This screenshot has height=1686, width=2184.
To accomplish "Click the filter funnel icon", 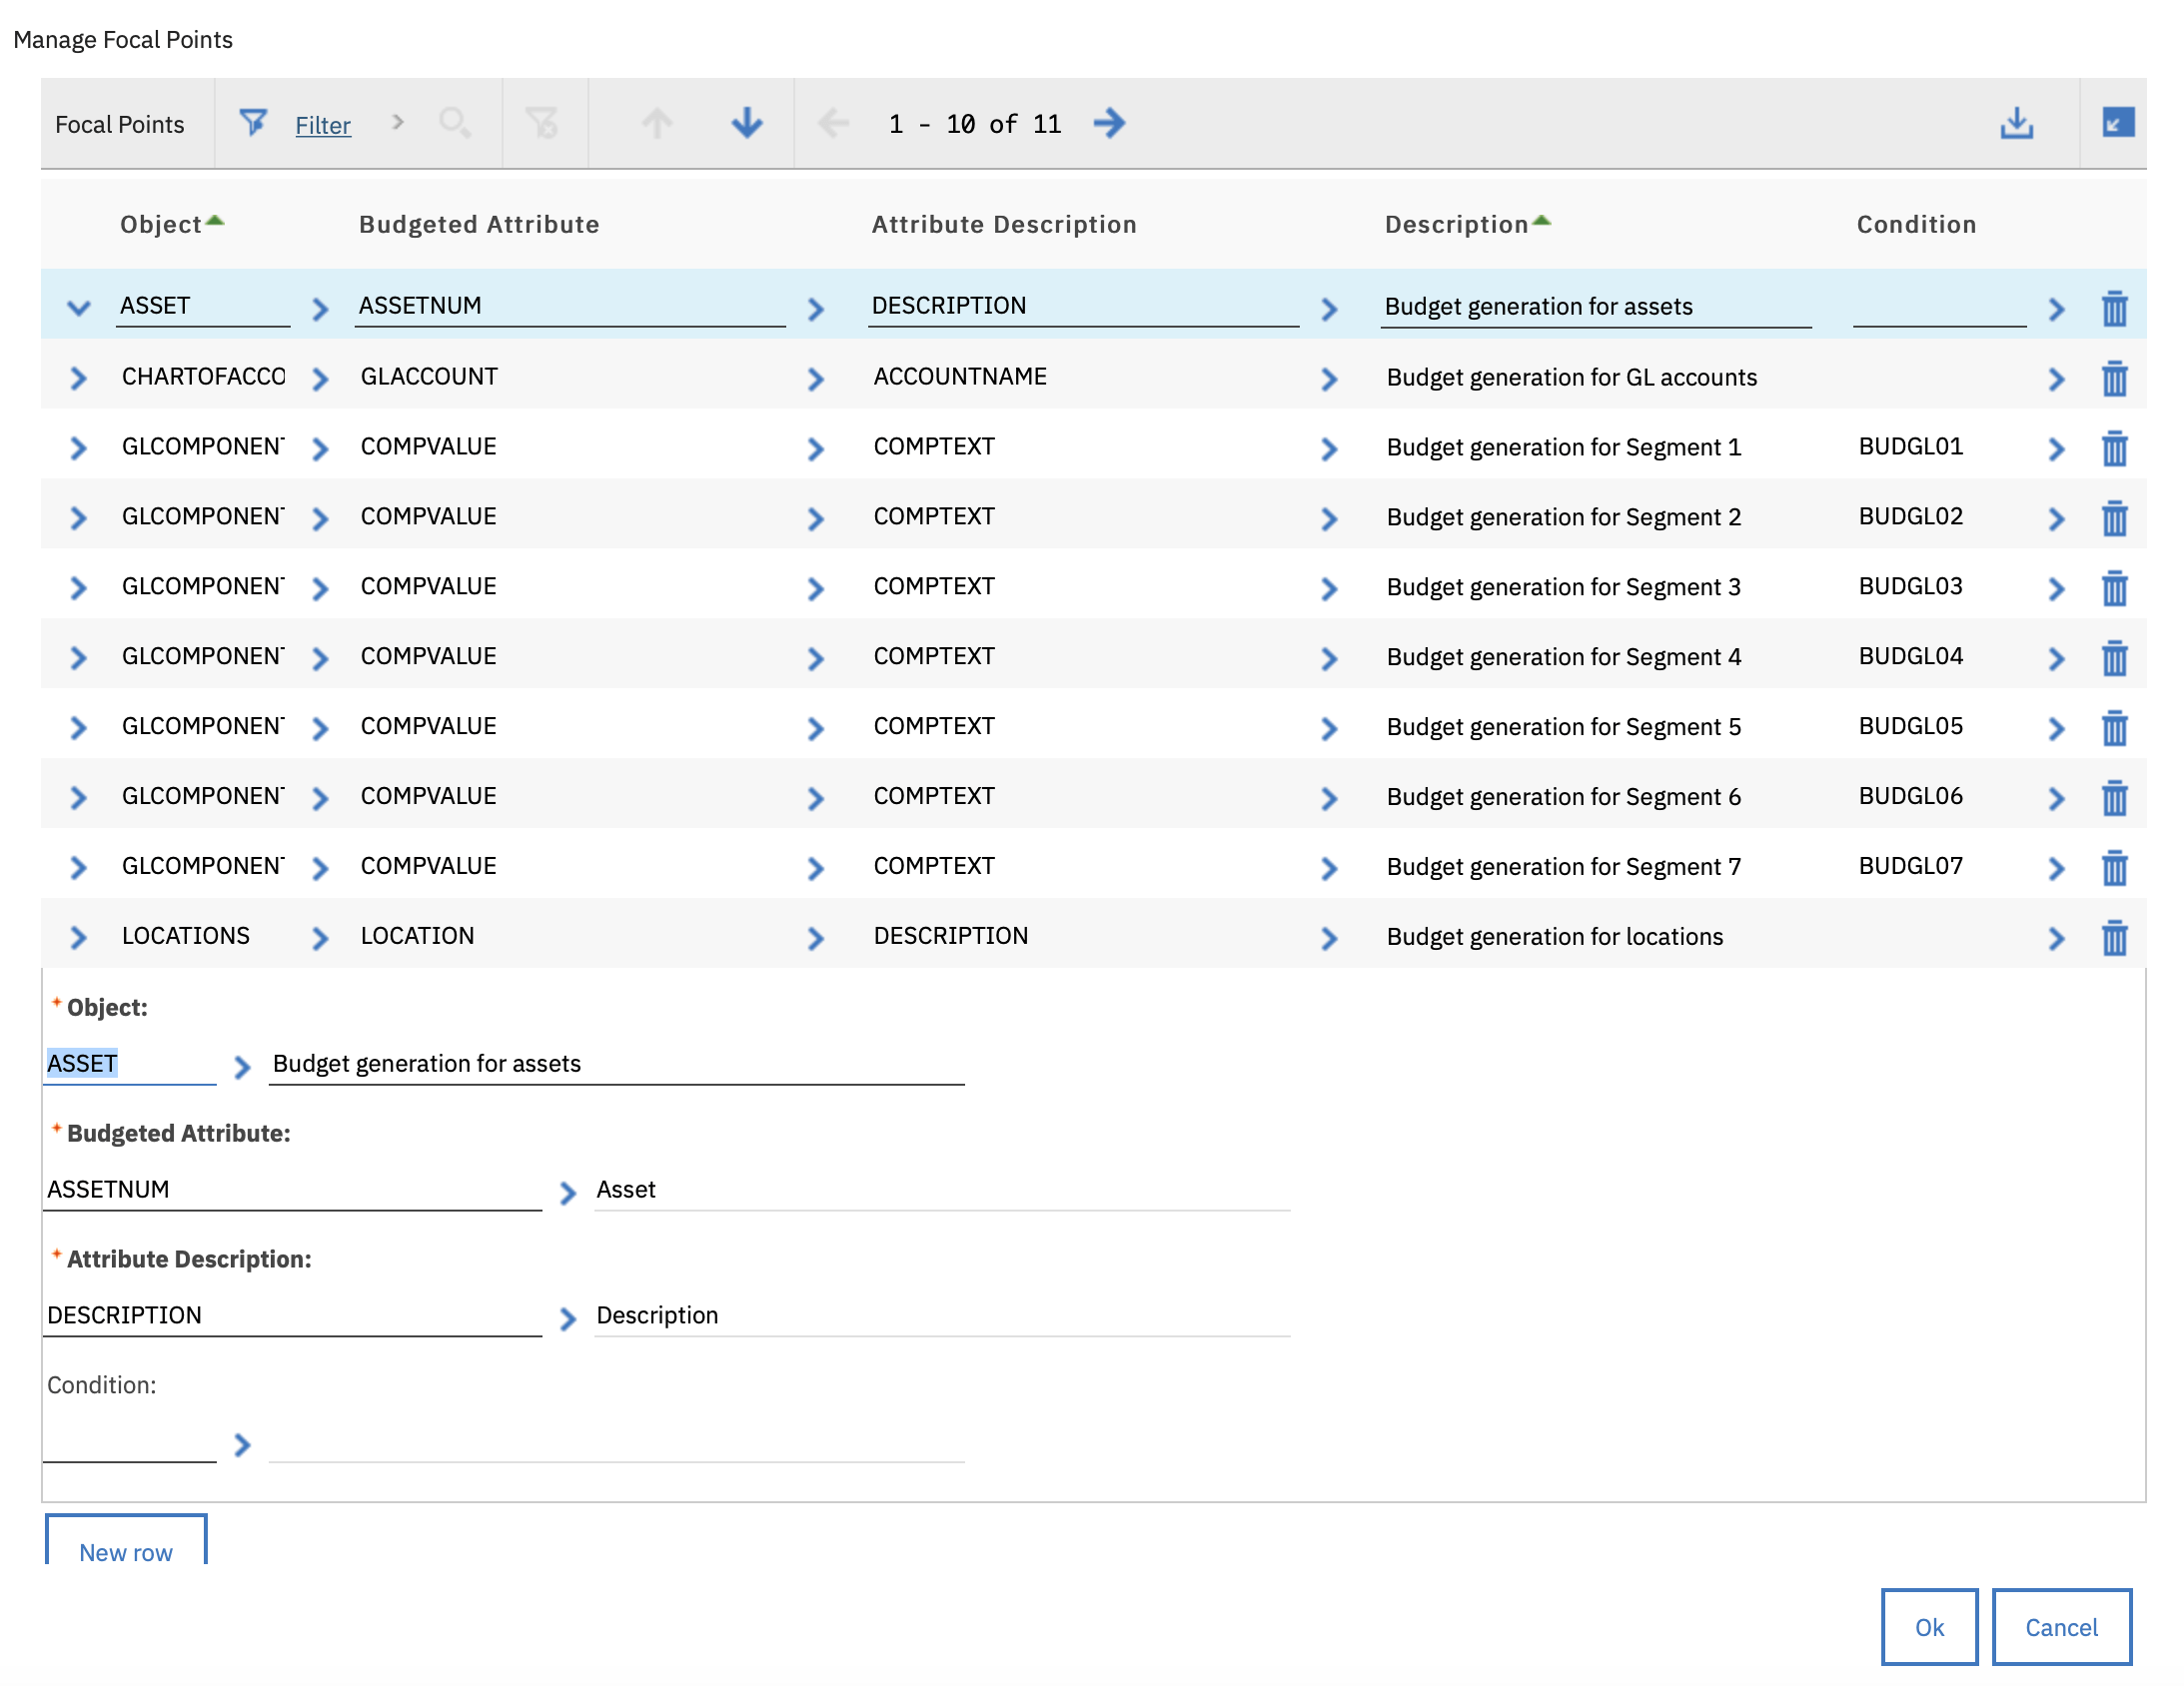I will (253, 123).
